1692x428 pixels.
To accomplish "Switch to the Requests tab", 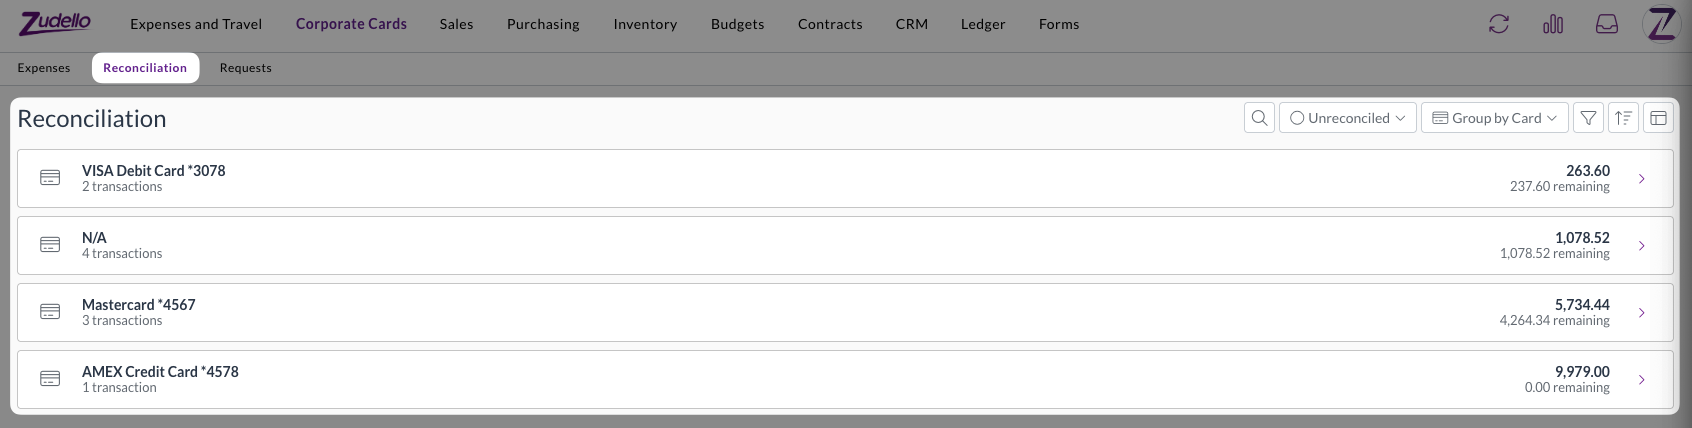I will [x=245, y=68].
